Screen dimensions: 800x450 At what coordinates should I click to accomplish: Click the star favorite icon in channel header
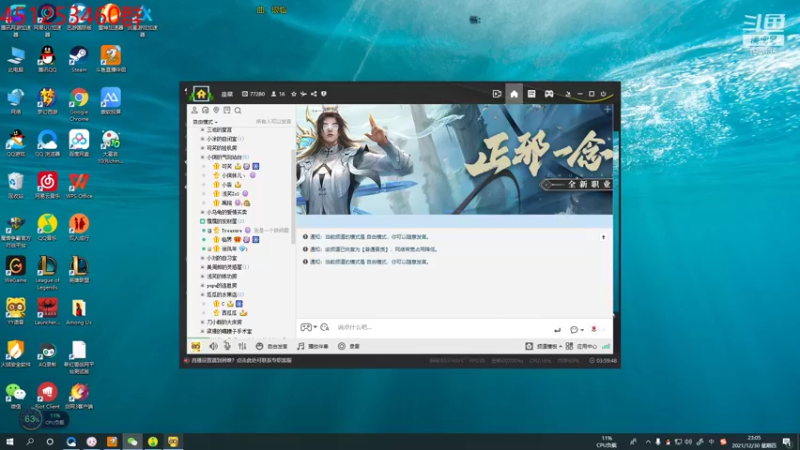294,94
